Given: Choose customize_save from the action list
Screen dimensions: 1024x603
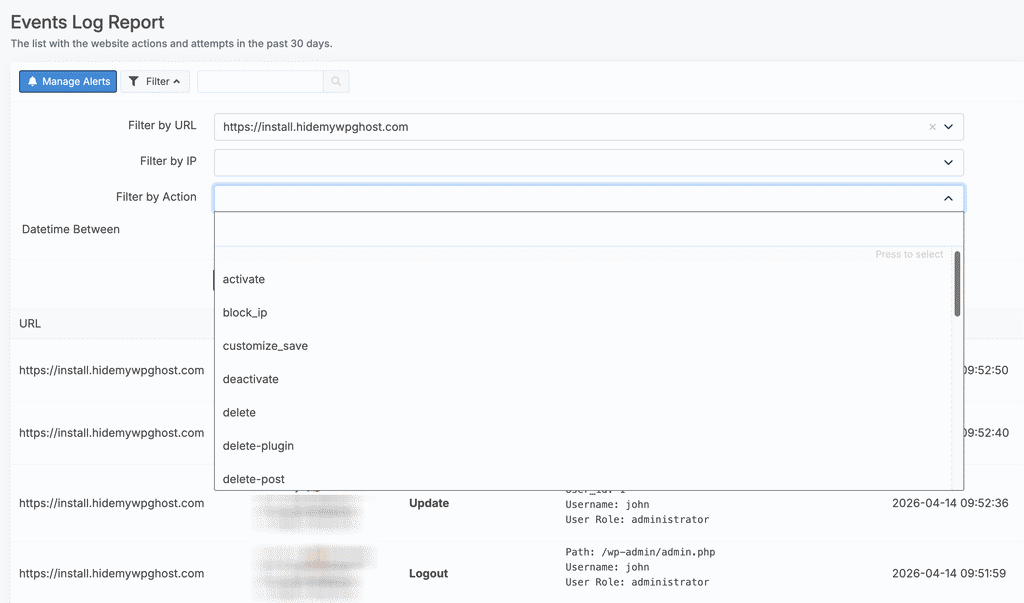Looking at the screenshot, I should pos(583,346).
